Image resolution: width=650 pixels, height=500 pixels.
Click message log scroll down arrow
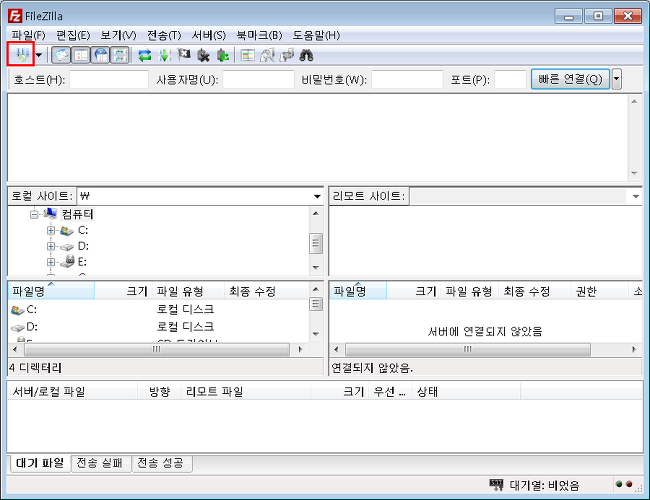coord(634,173)
